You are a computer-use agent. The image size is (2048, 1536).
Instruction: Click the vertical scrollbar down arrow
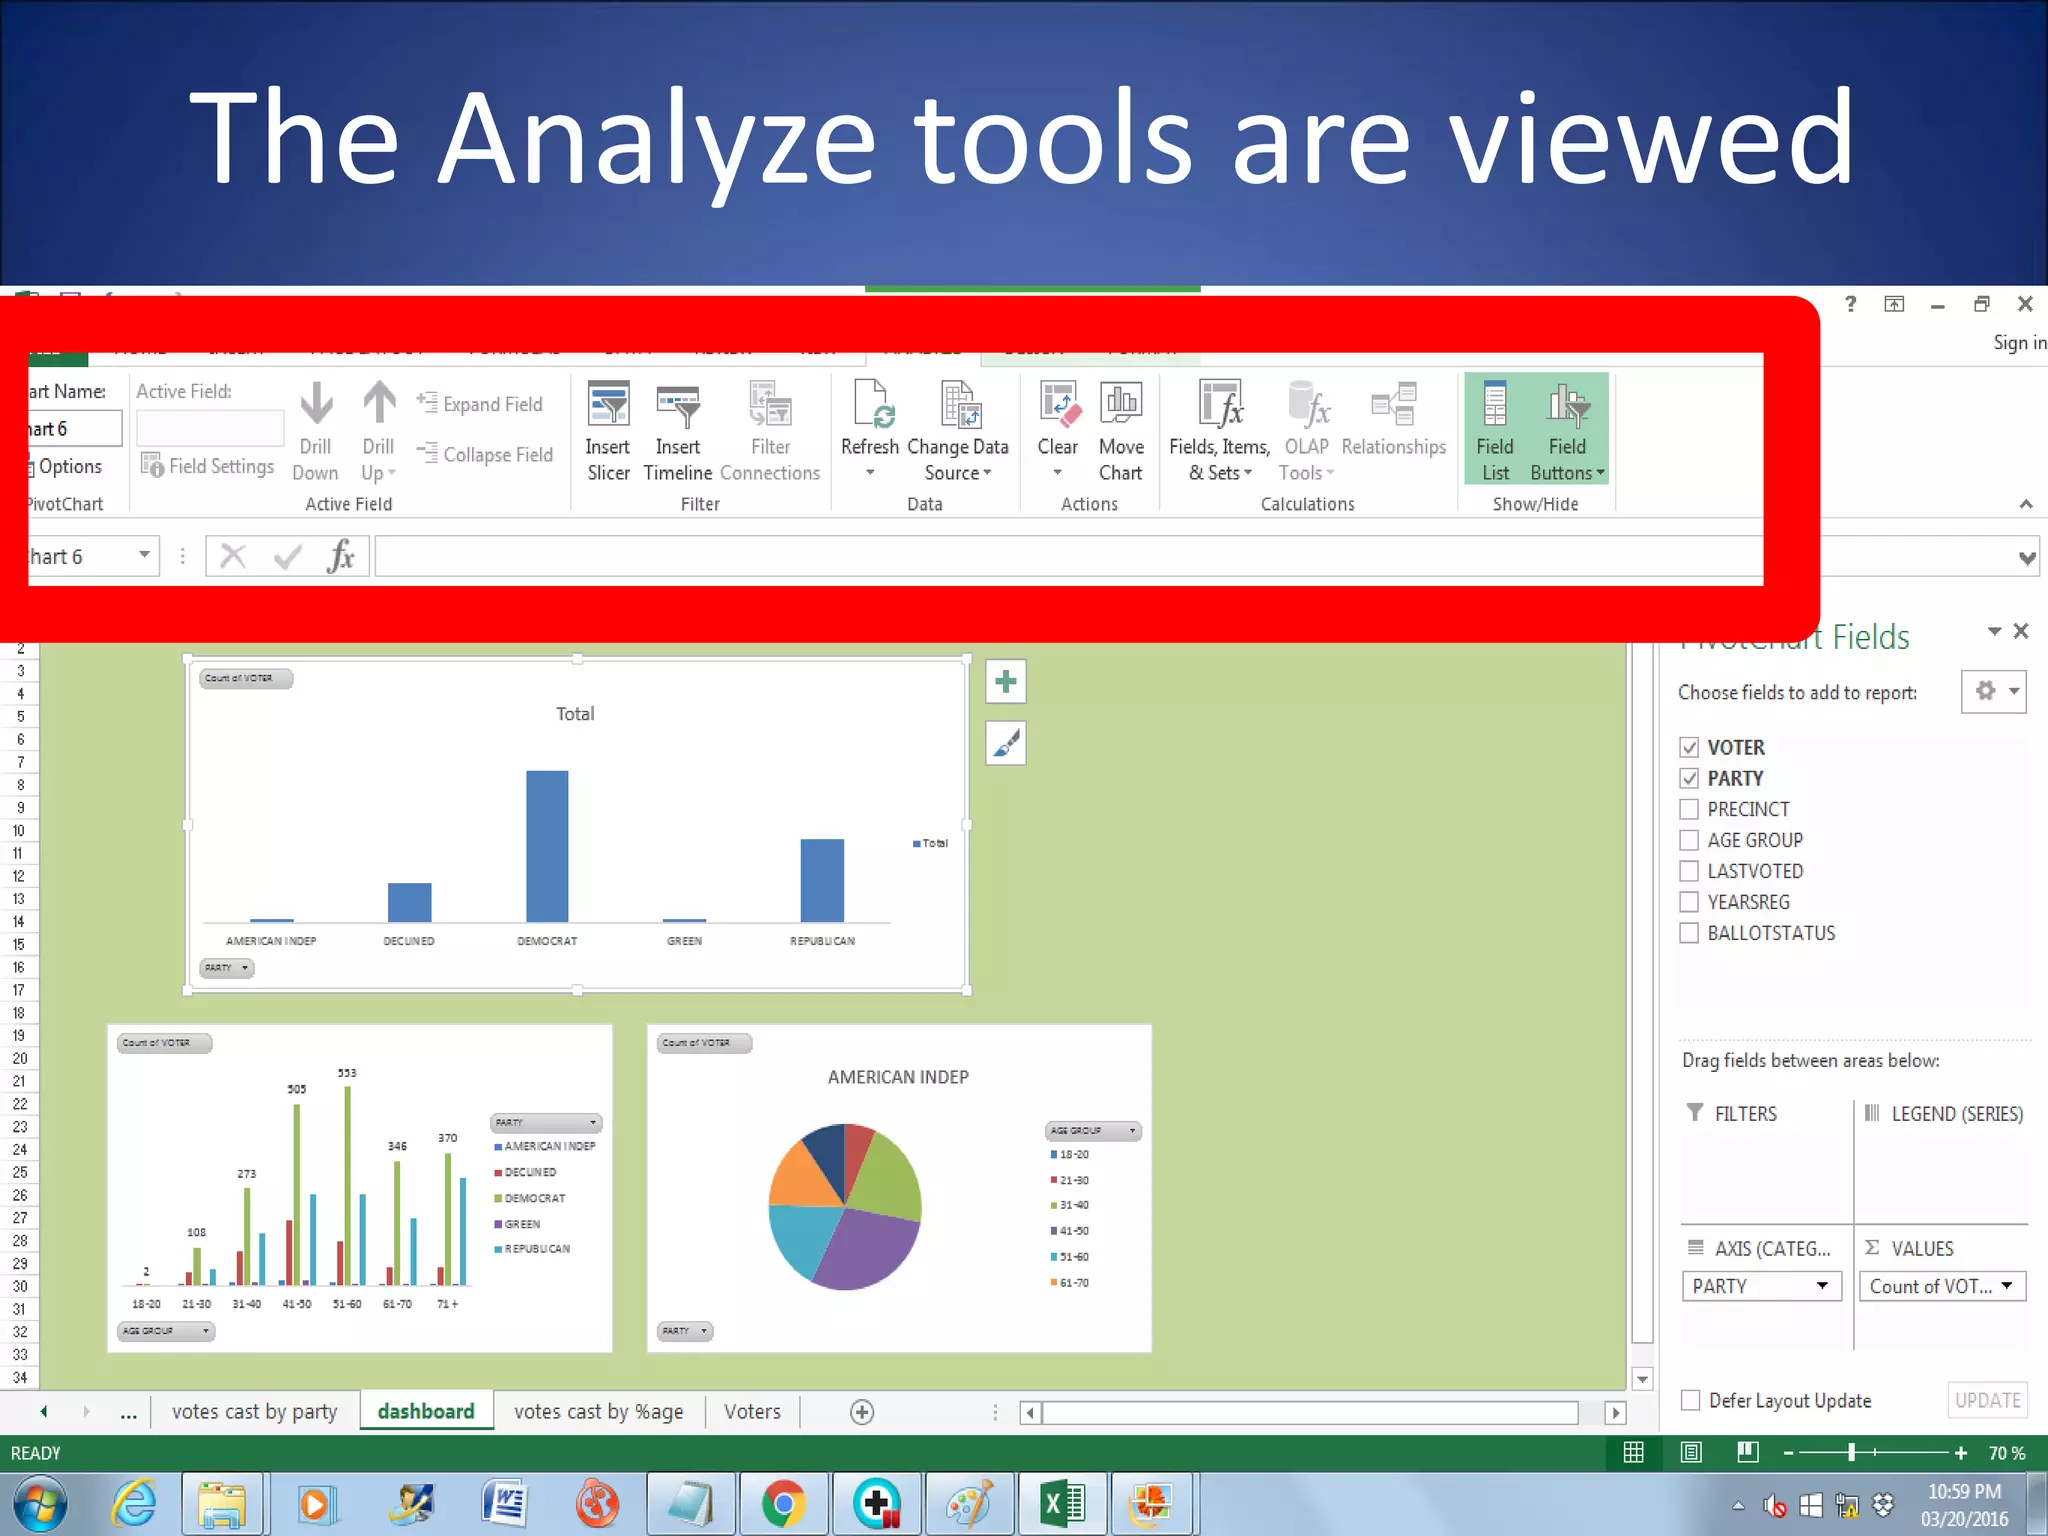1642,1379
